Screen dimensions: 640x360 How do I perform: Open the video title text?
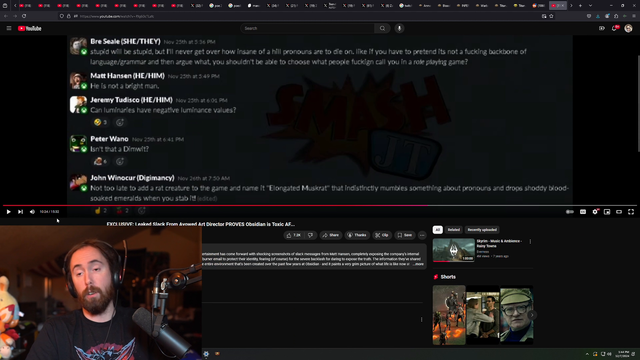[x=200, y=224]
